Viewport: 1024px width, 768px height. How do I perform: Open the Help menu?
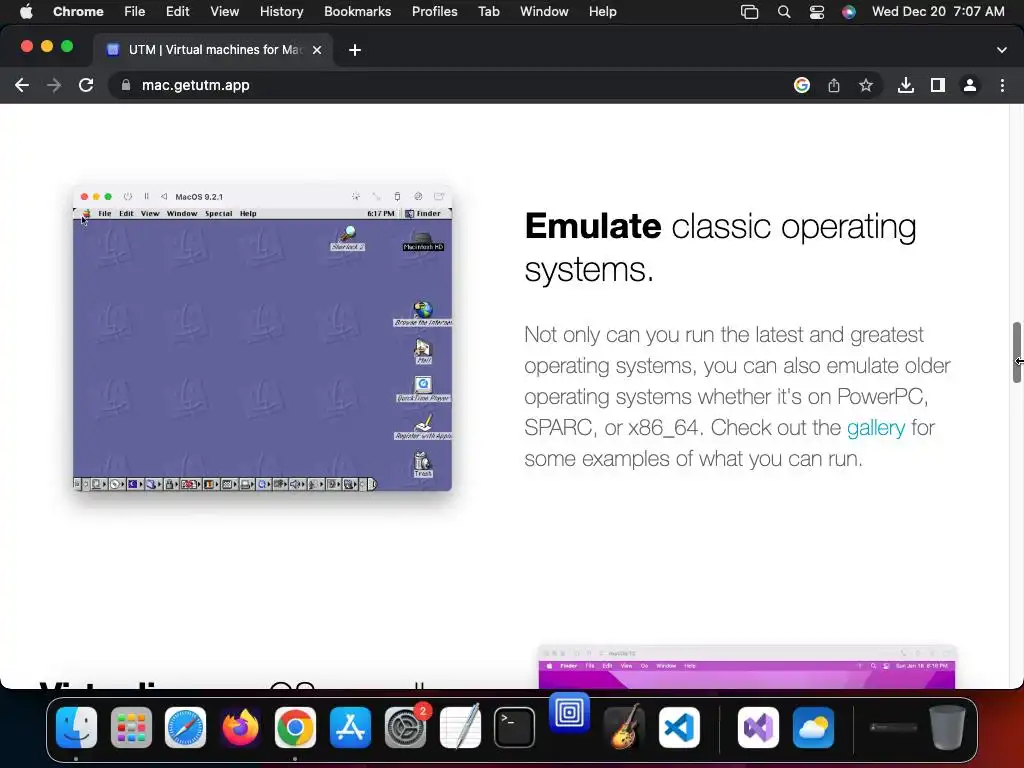point(602,12)
